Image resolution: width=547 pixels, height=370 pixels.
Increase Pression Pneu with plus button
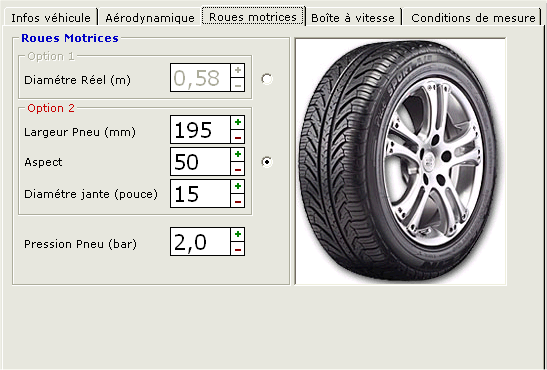(238, 235)
